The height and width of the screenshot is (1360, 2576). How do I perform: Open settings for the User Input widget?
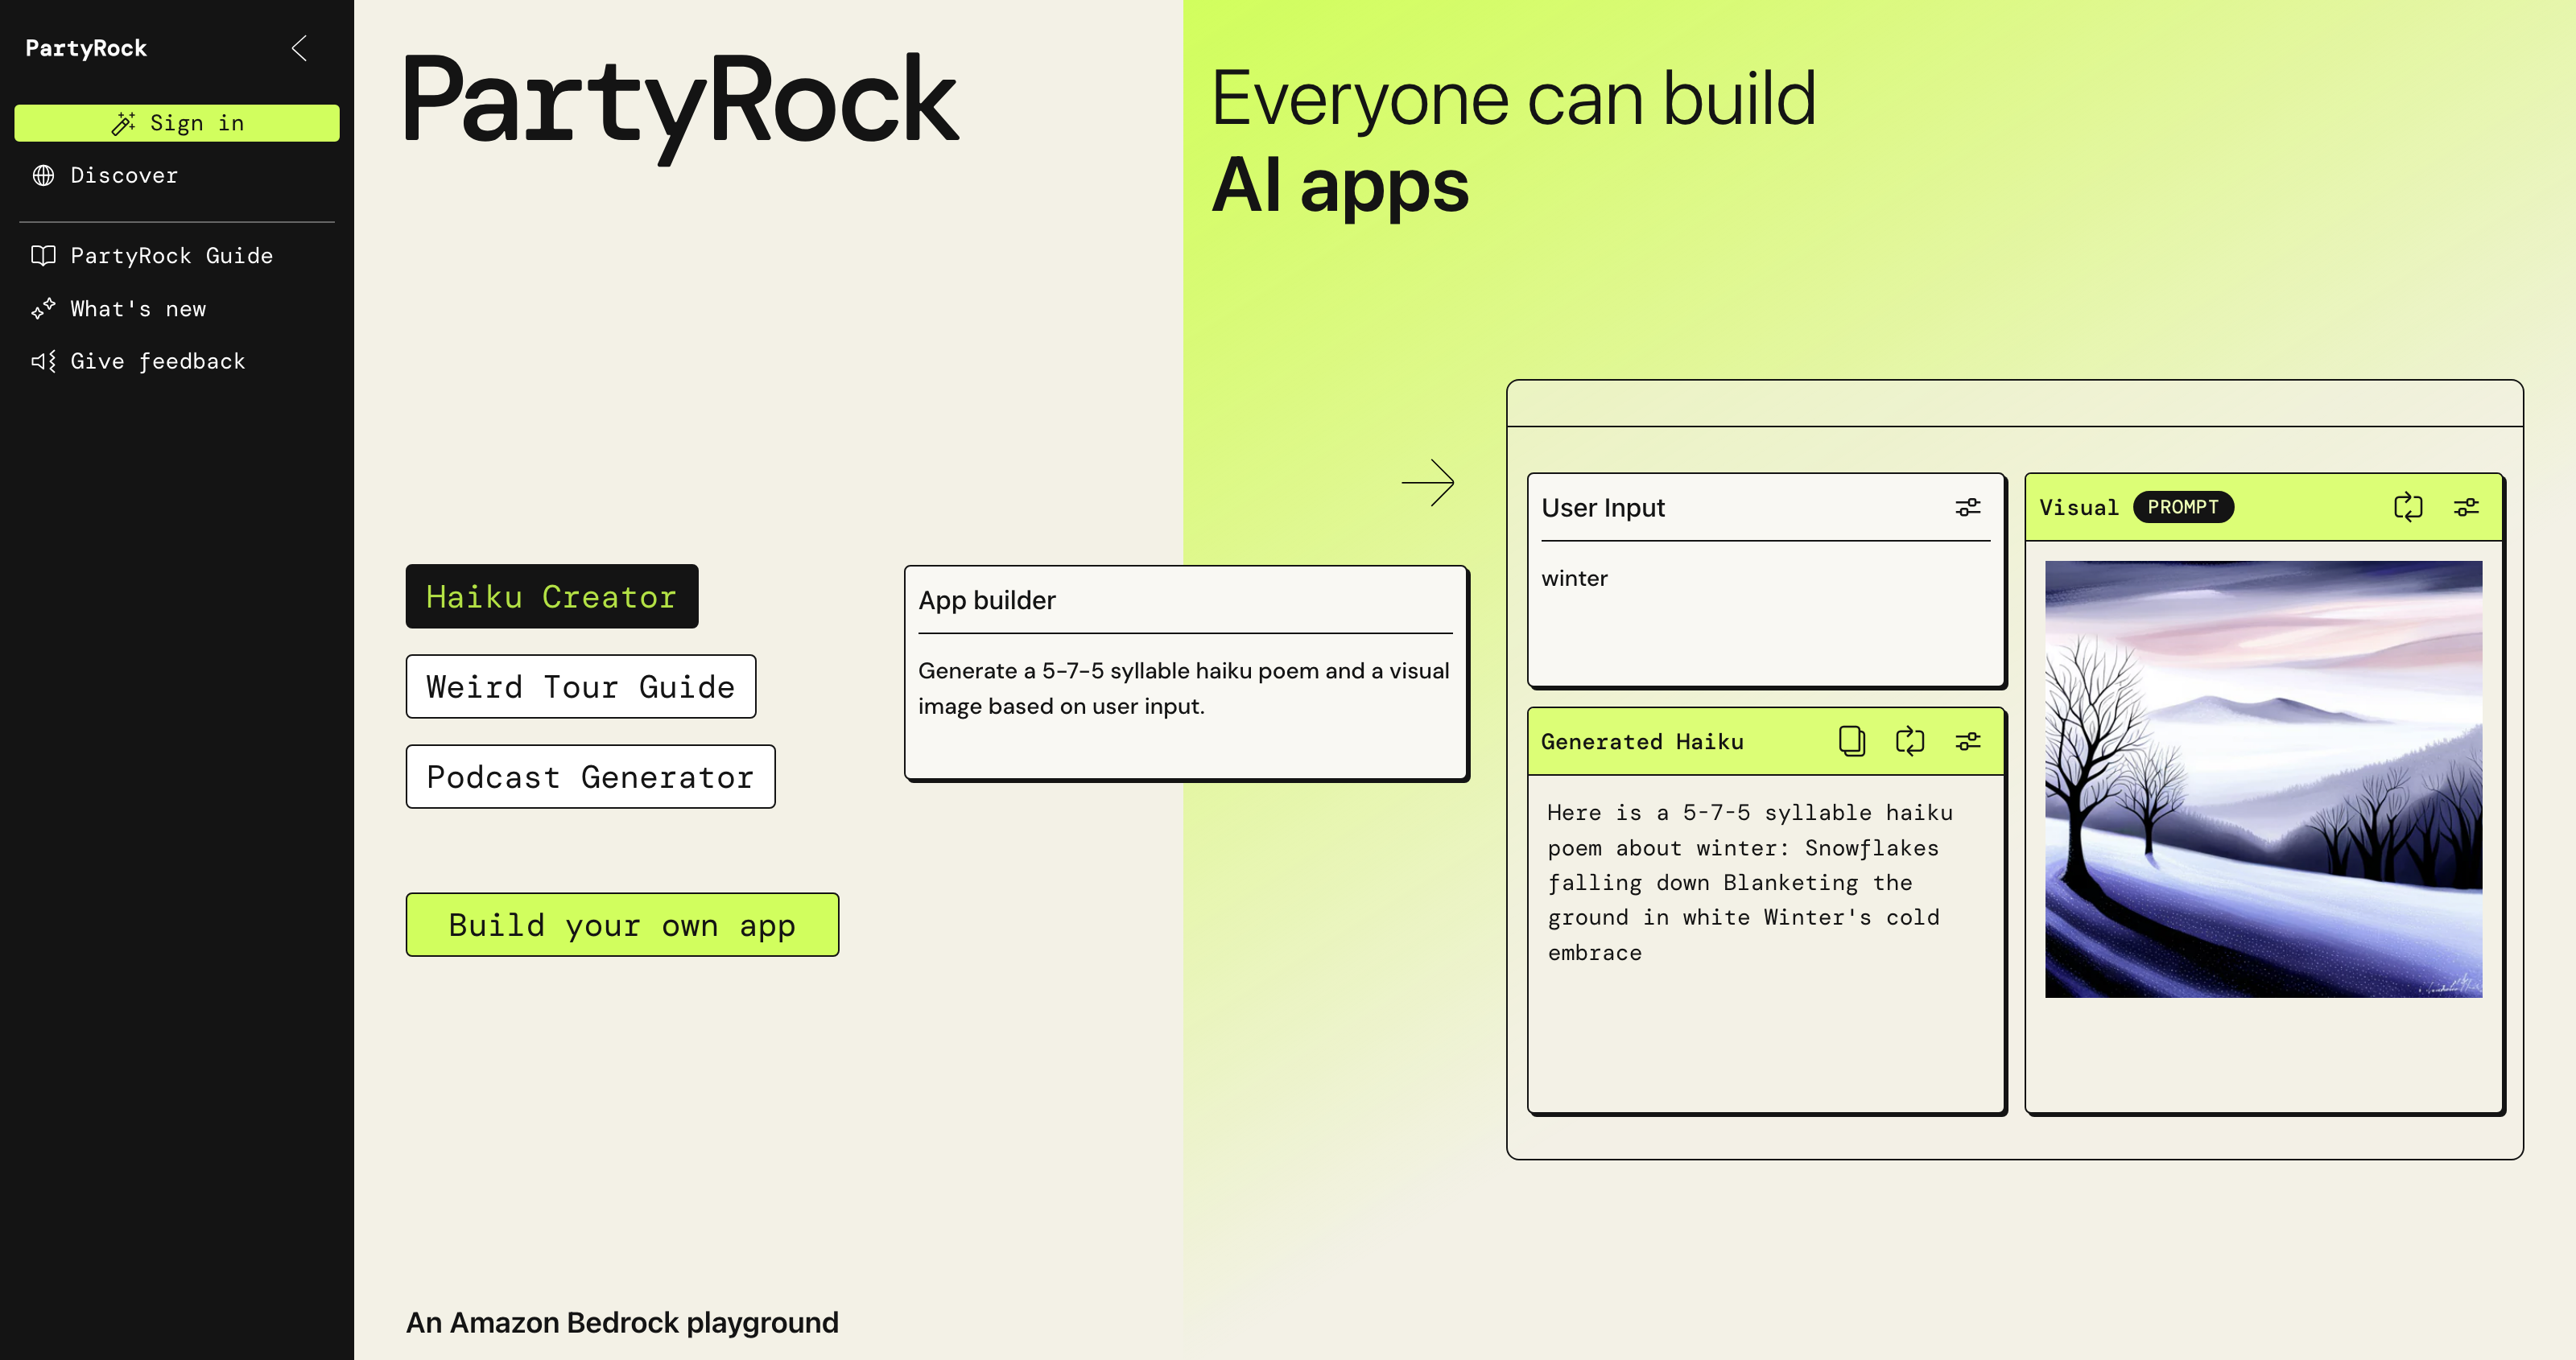(x=1968, y=508)
